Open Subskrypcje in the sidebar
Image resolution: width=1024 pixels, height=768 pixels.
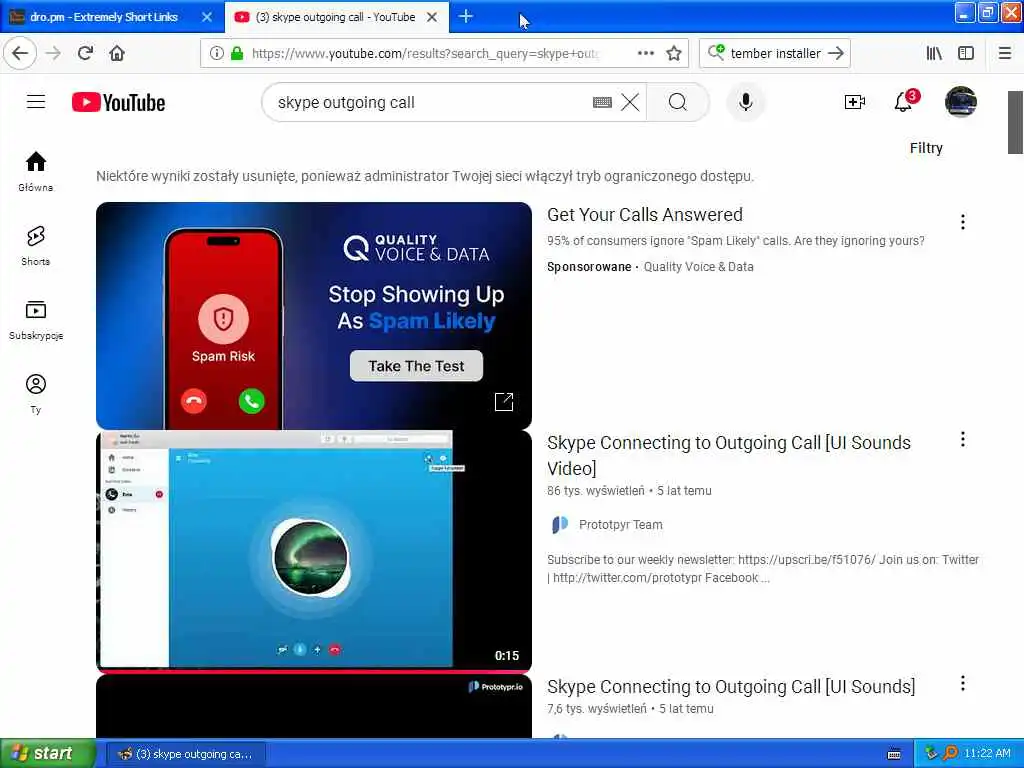tap(36, 320)
